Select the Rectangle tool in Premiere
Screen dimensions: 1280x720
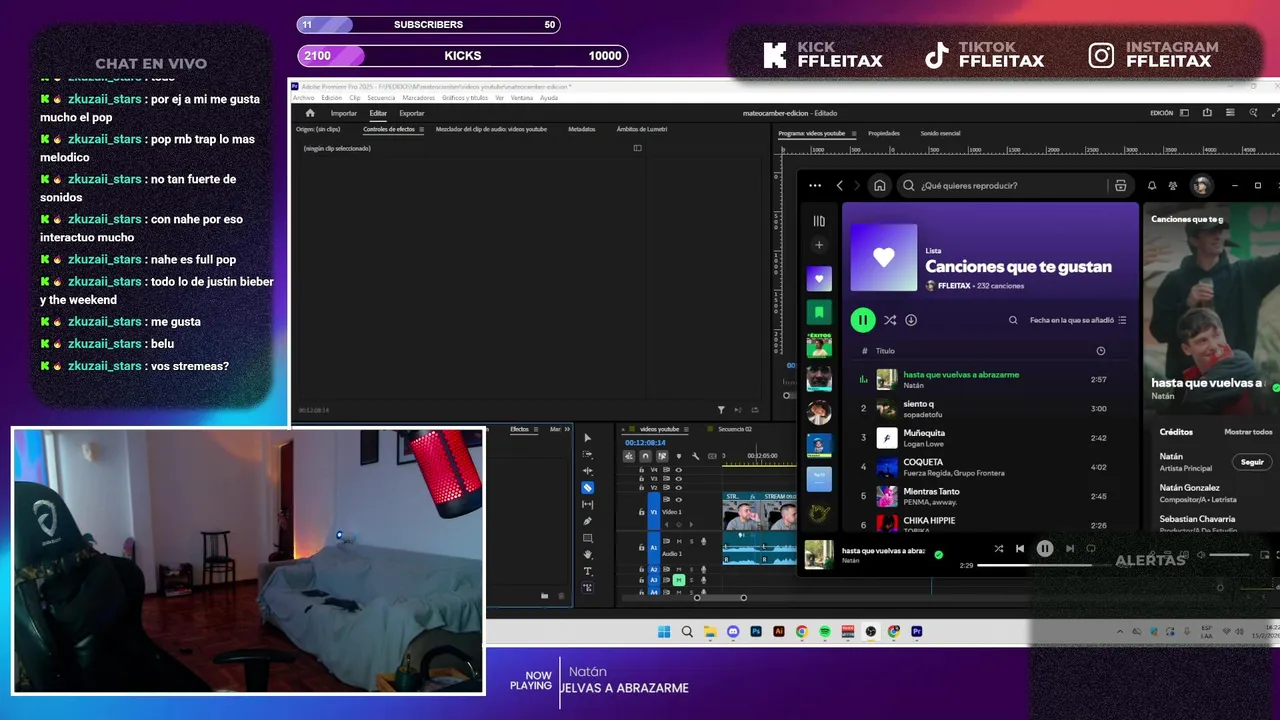pyautogui.click(x=588, y=538)
